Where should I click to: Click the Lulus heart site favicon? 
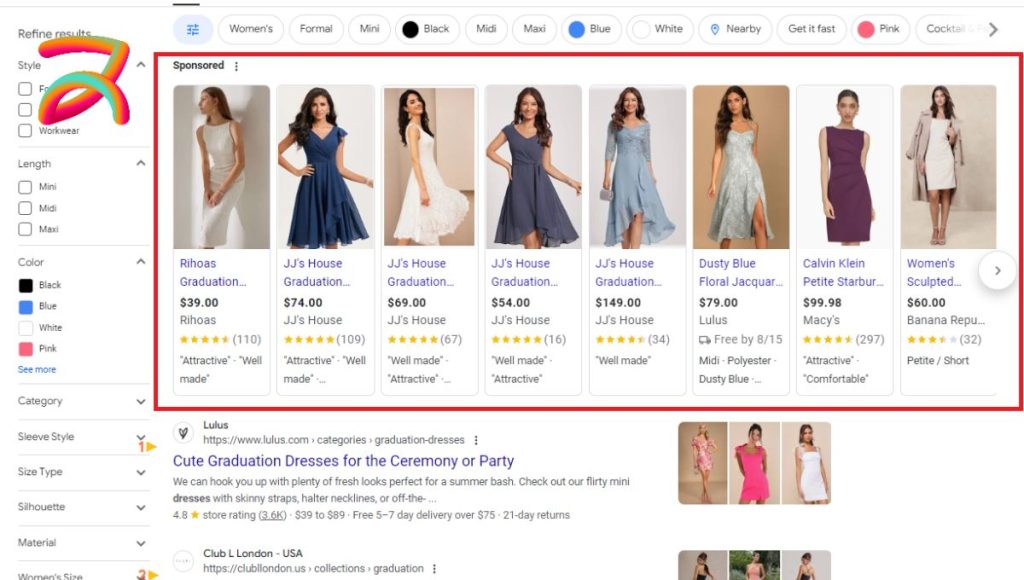click(x=184, y=432)
